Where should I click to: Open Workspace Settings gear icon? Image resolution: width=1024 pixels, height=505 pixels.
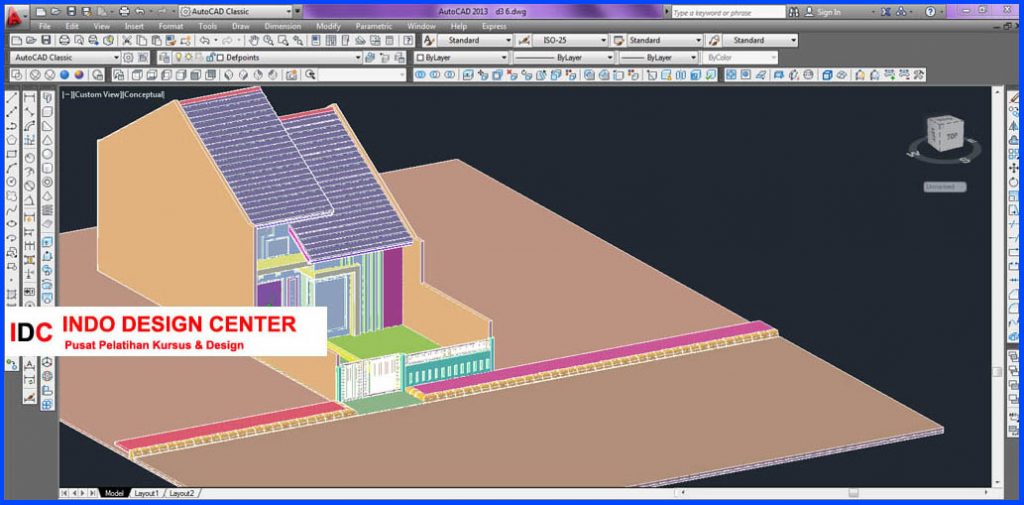128,57
